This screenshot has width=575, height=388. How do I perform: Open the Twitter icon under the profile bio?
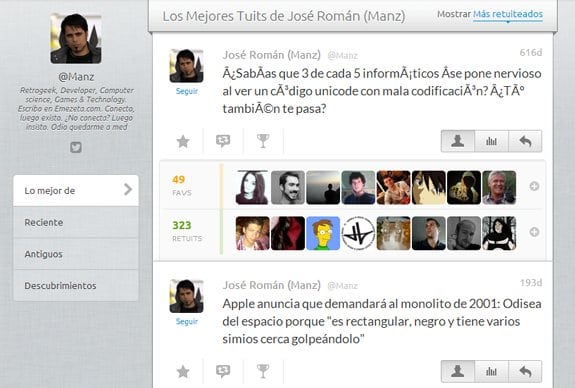pyautogui.click(x=76, y=147)
